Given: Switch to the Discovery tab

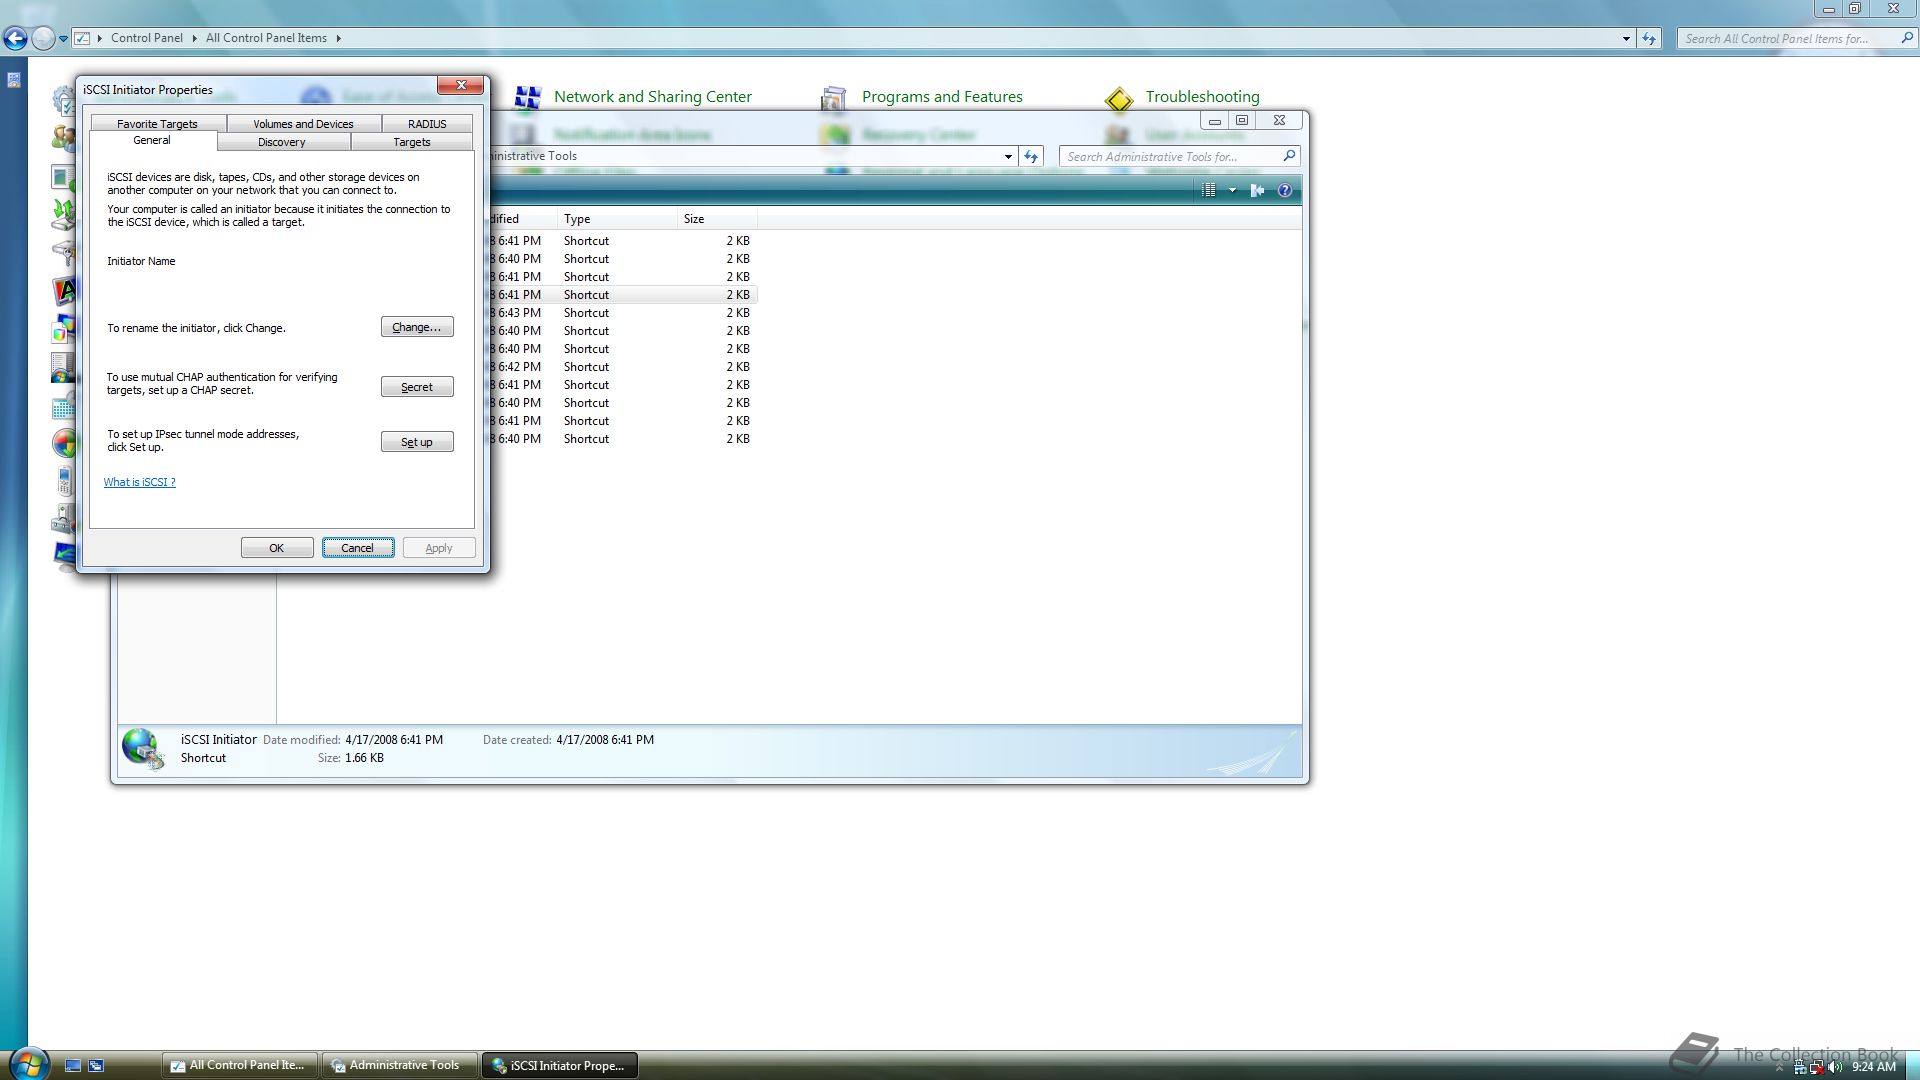Looking at the screenshot, I should point(282,142).
